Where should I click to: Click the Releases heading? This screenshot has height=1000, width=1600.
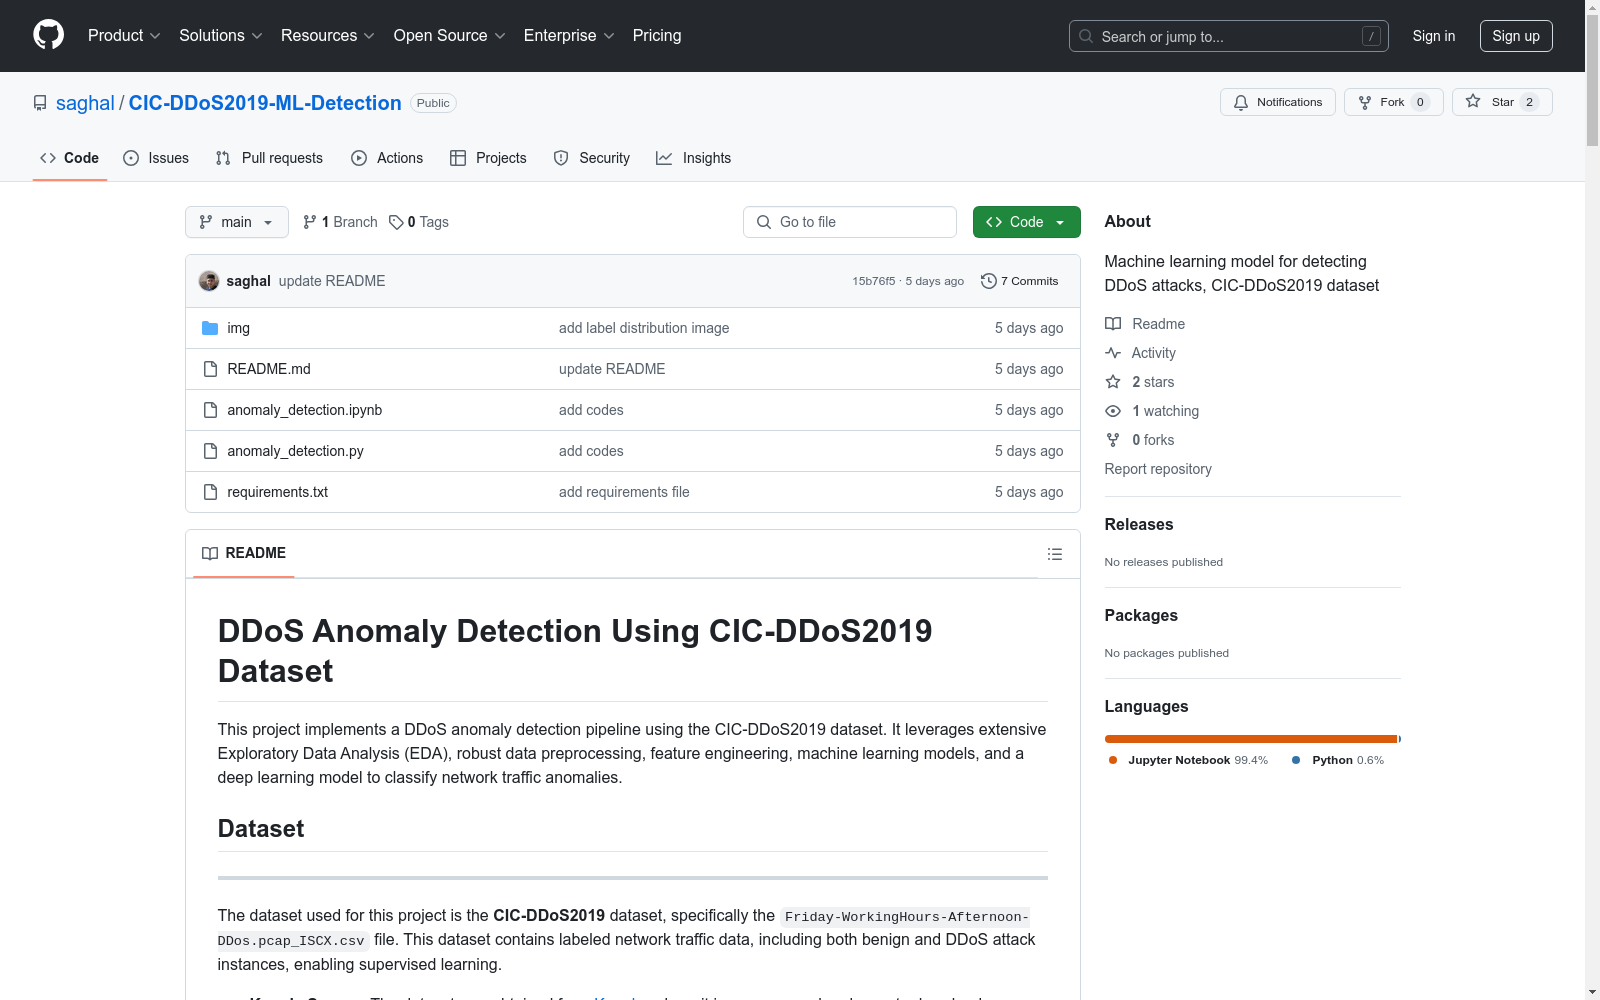point(1139,524)
